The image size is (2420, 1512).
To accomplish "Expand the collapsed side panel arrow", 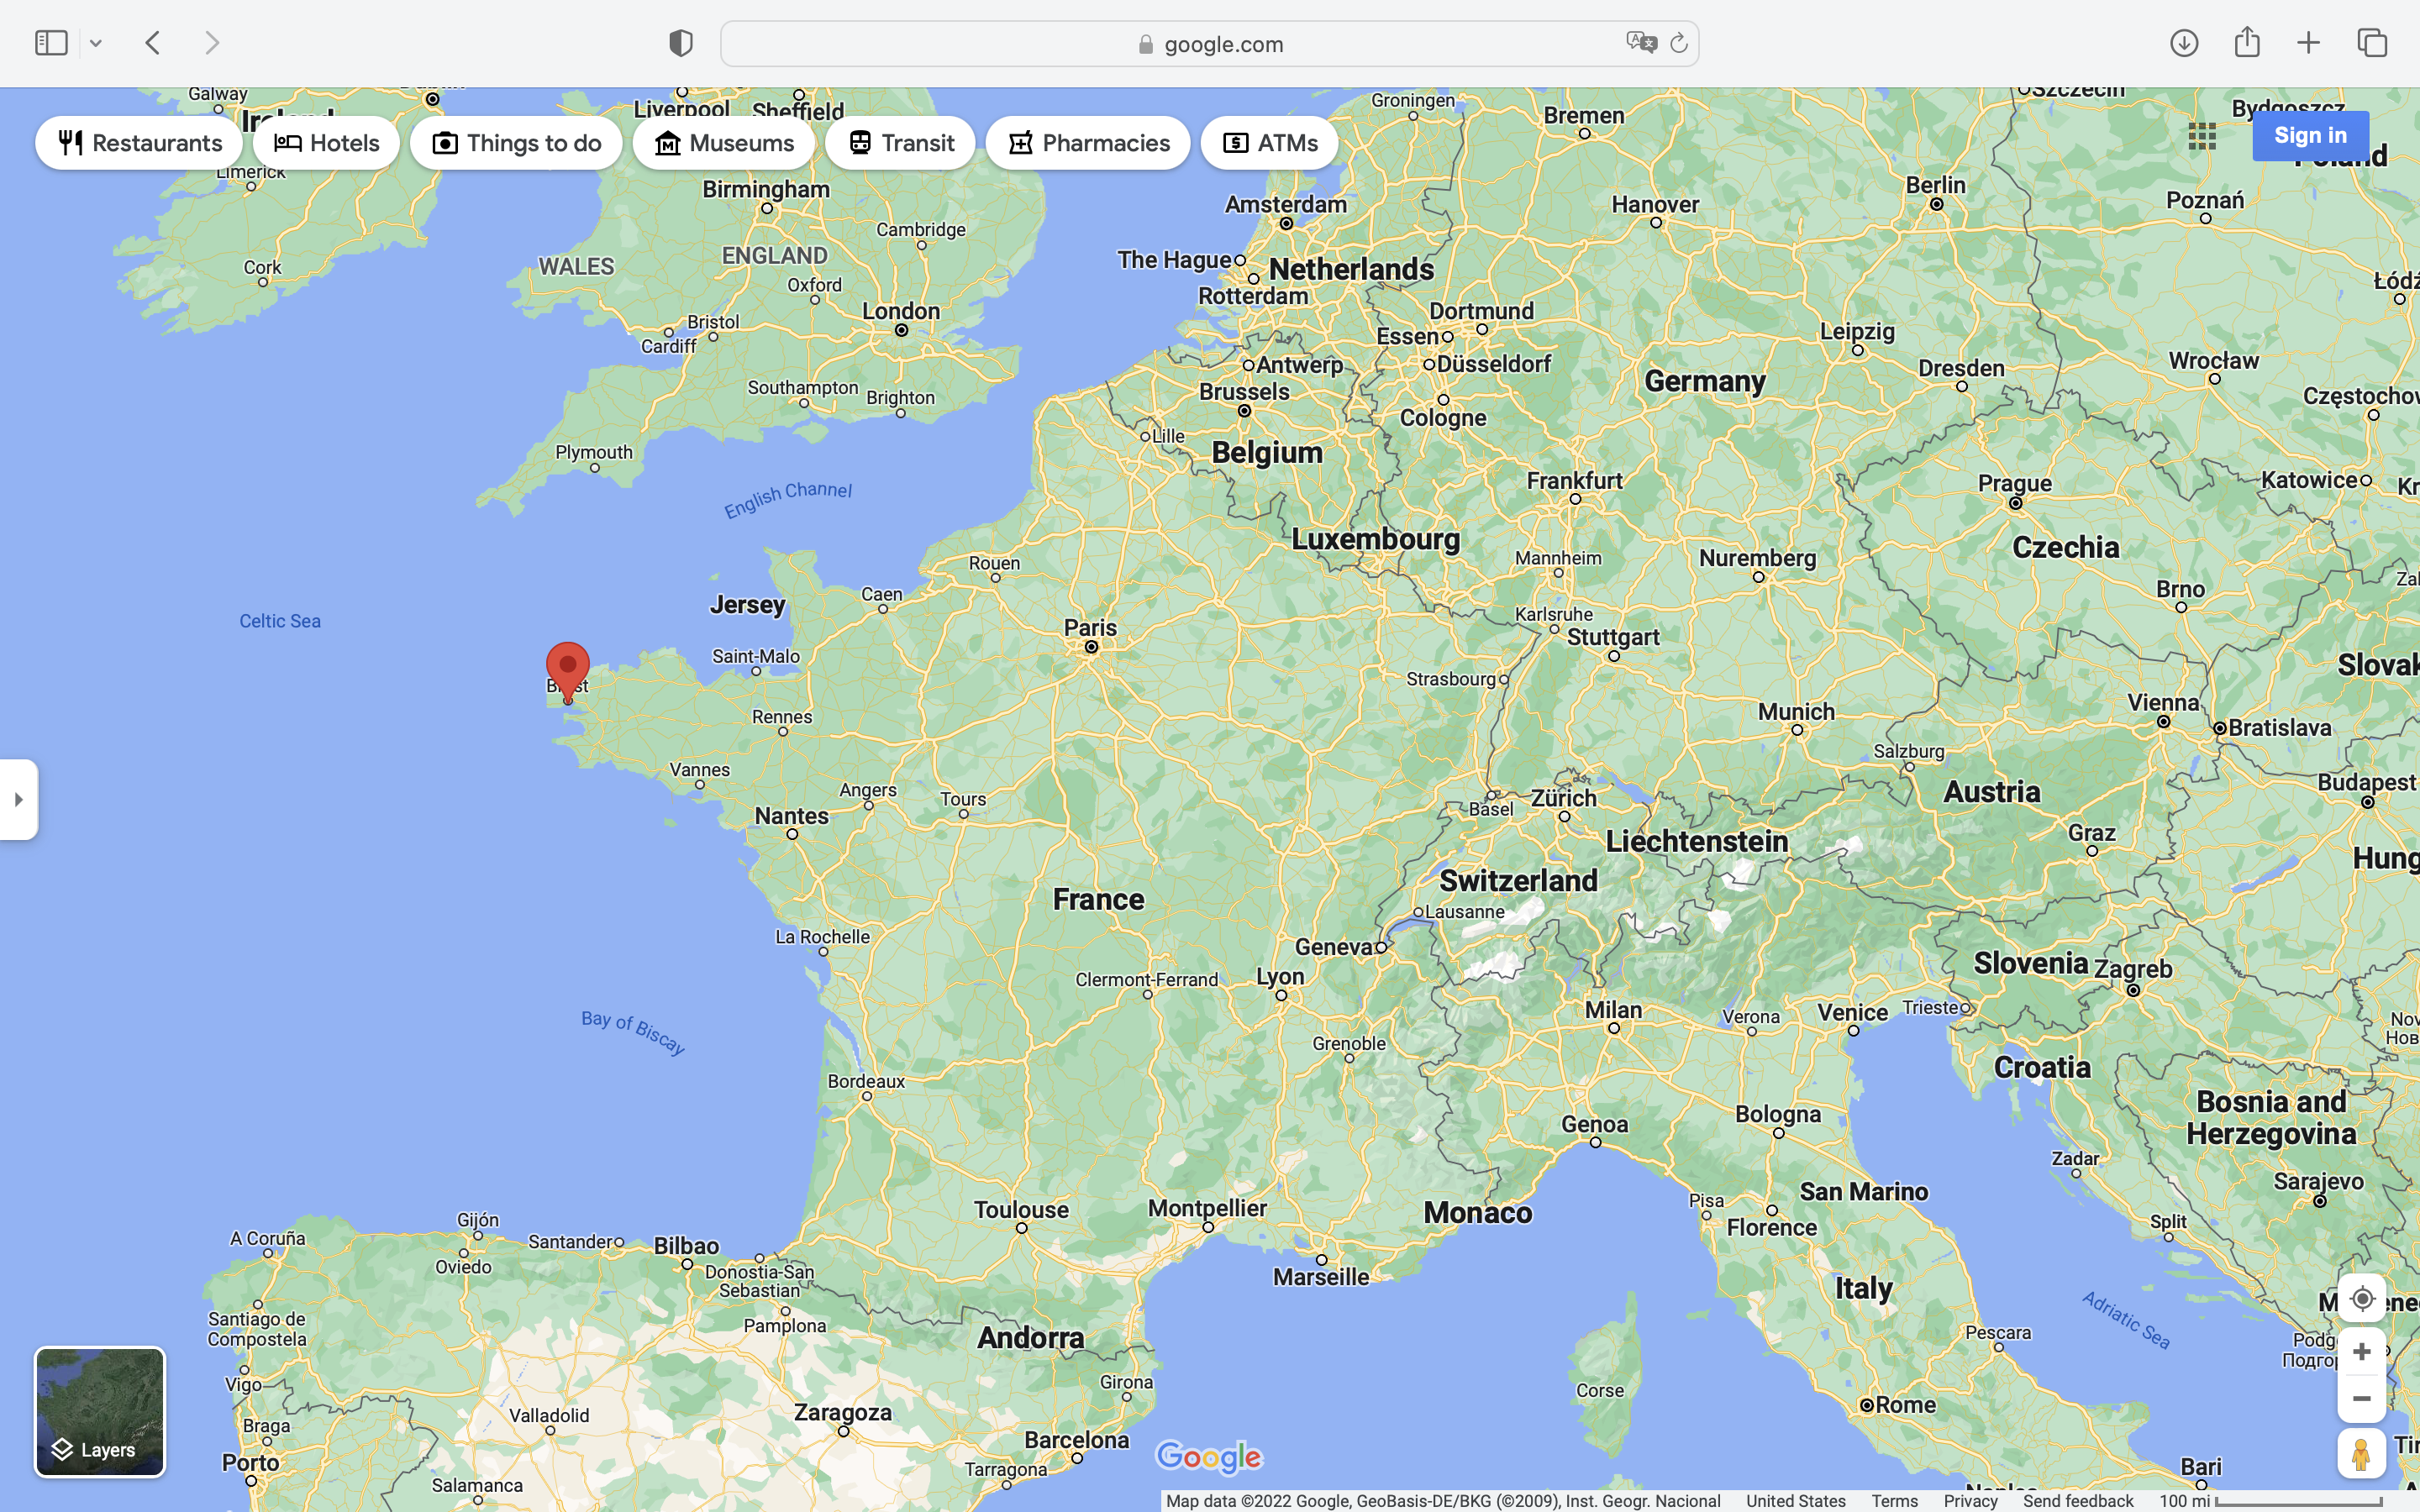I will click(19, 799).
